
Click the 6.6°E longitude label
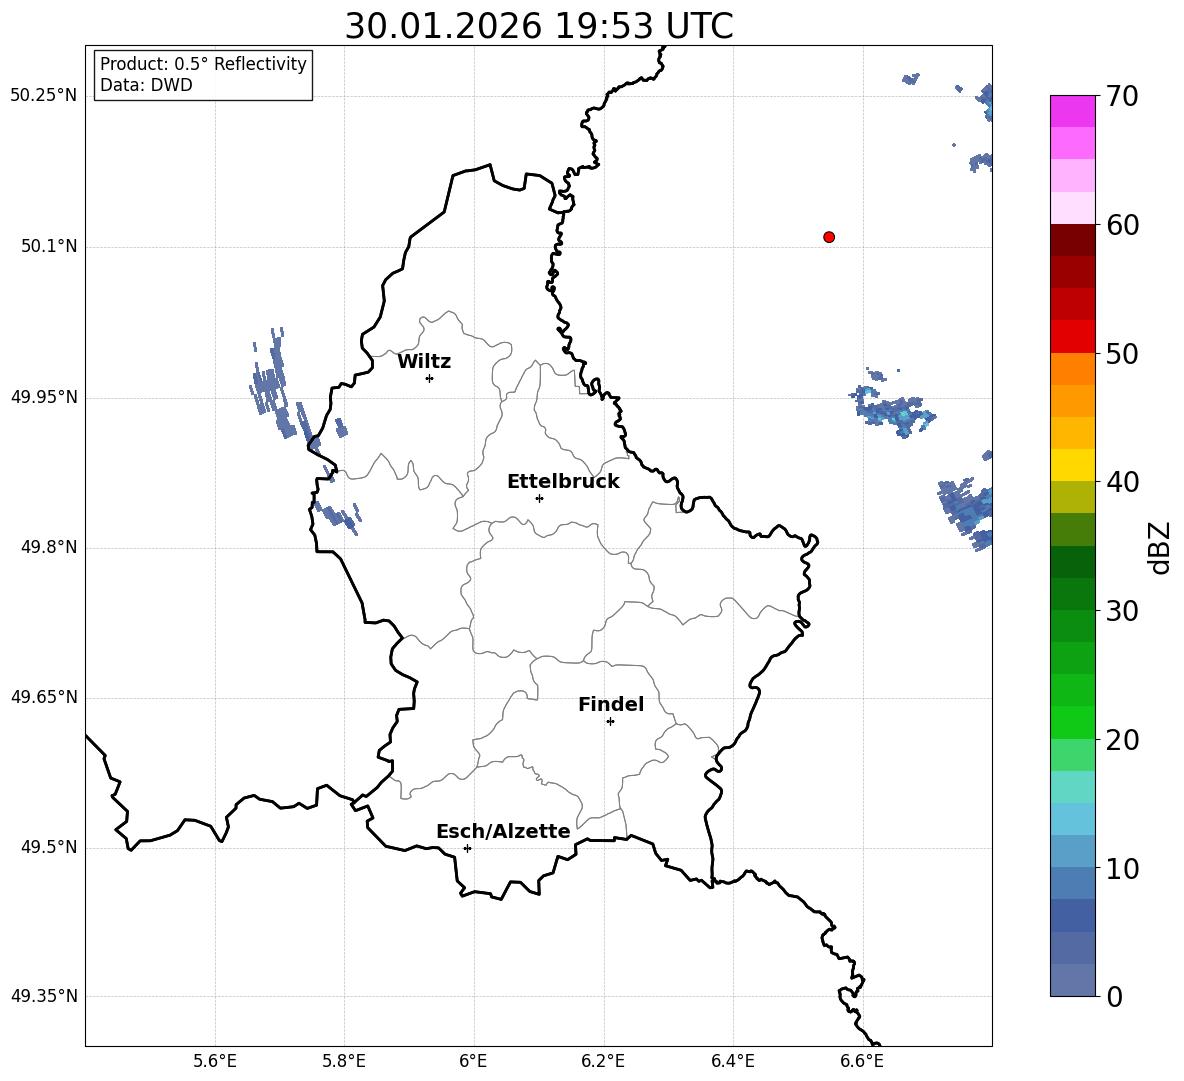pos(862,1061)
